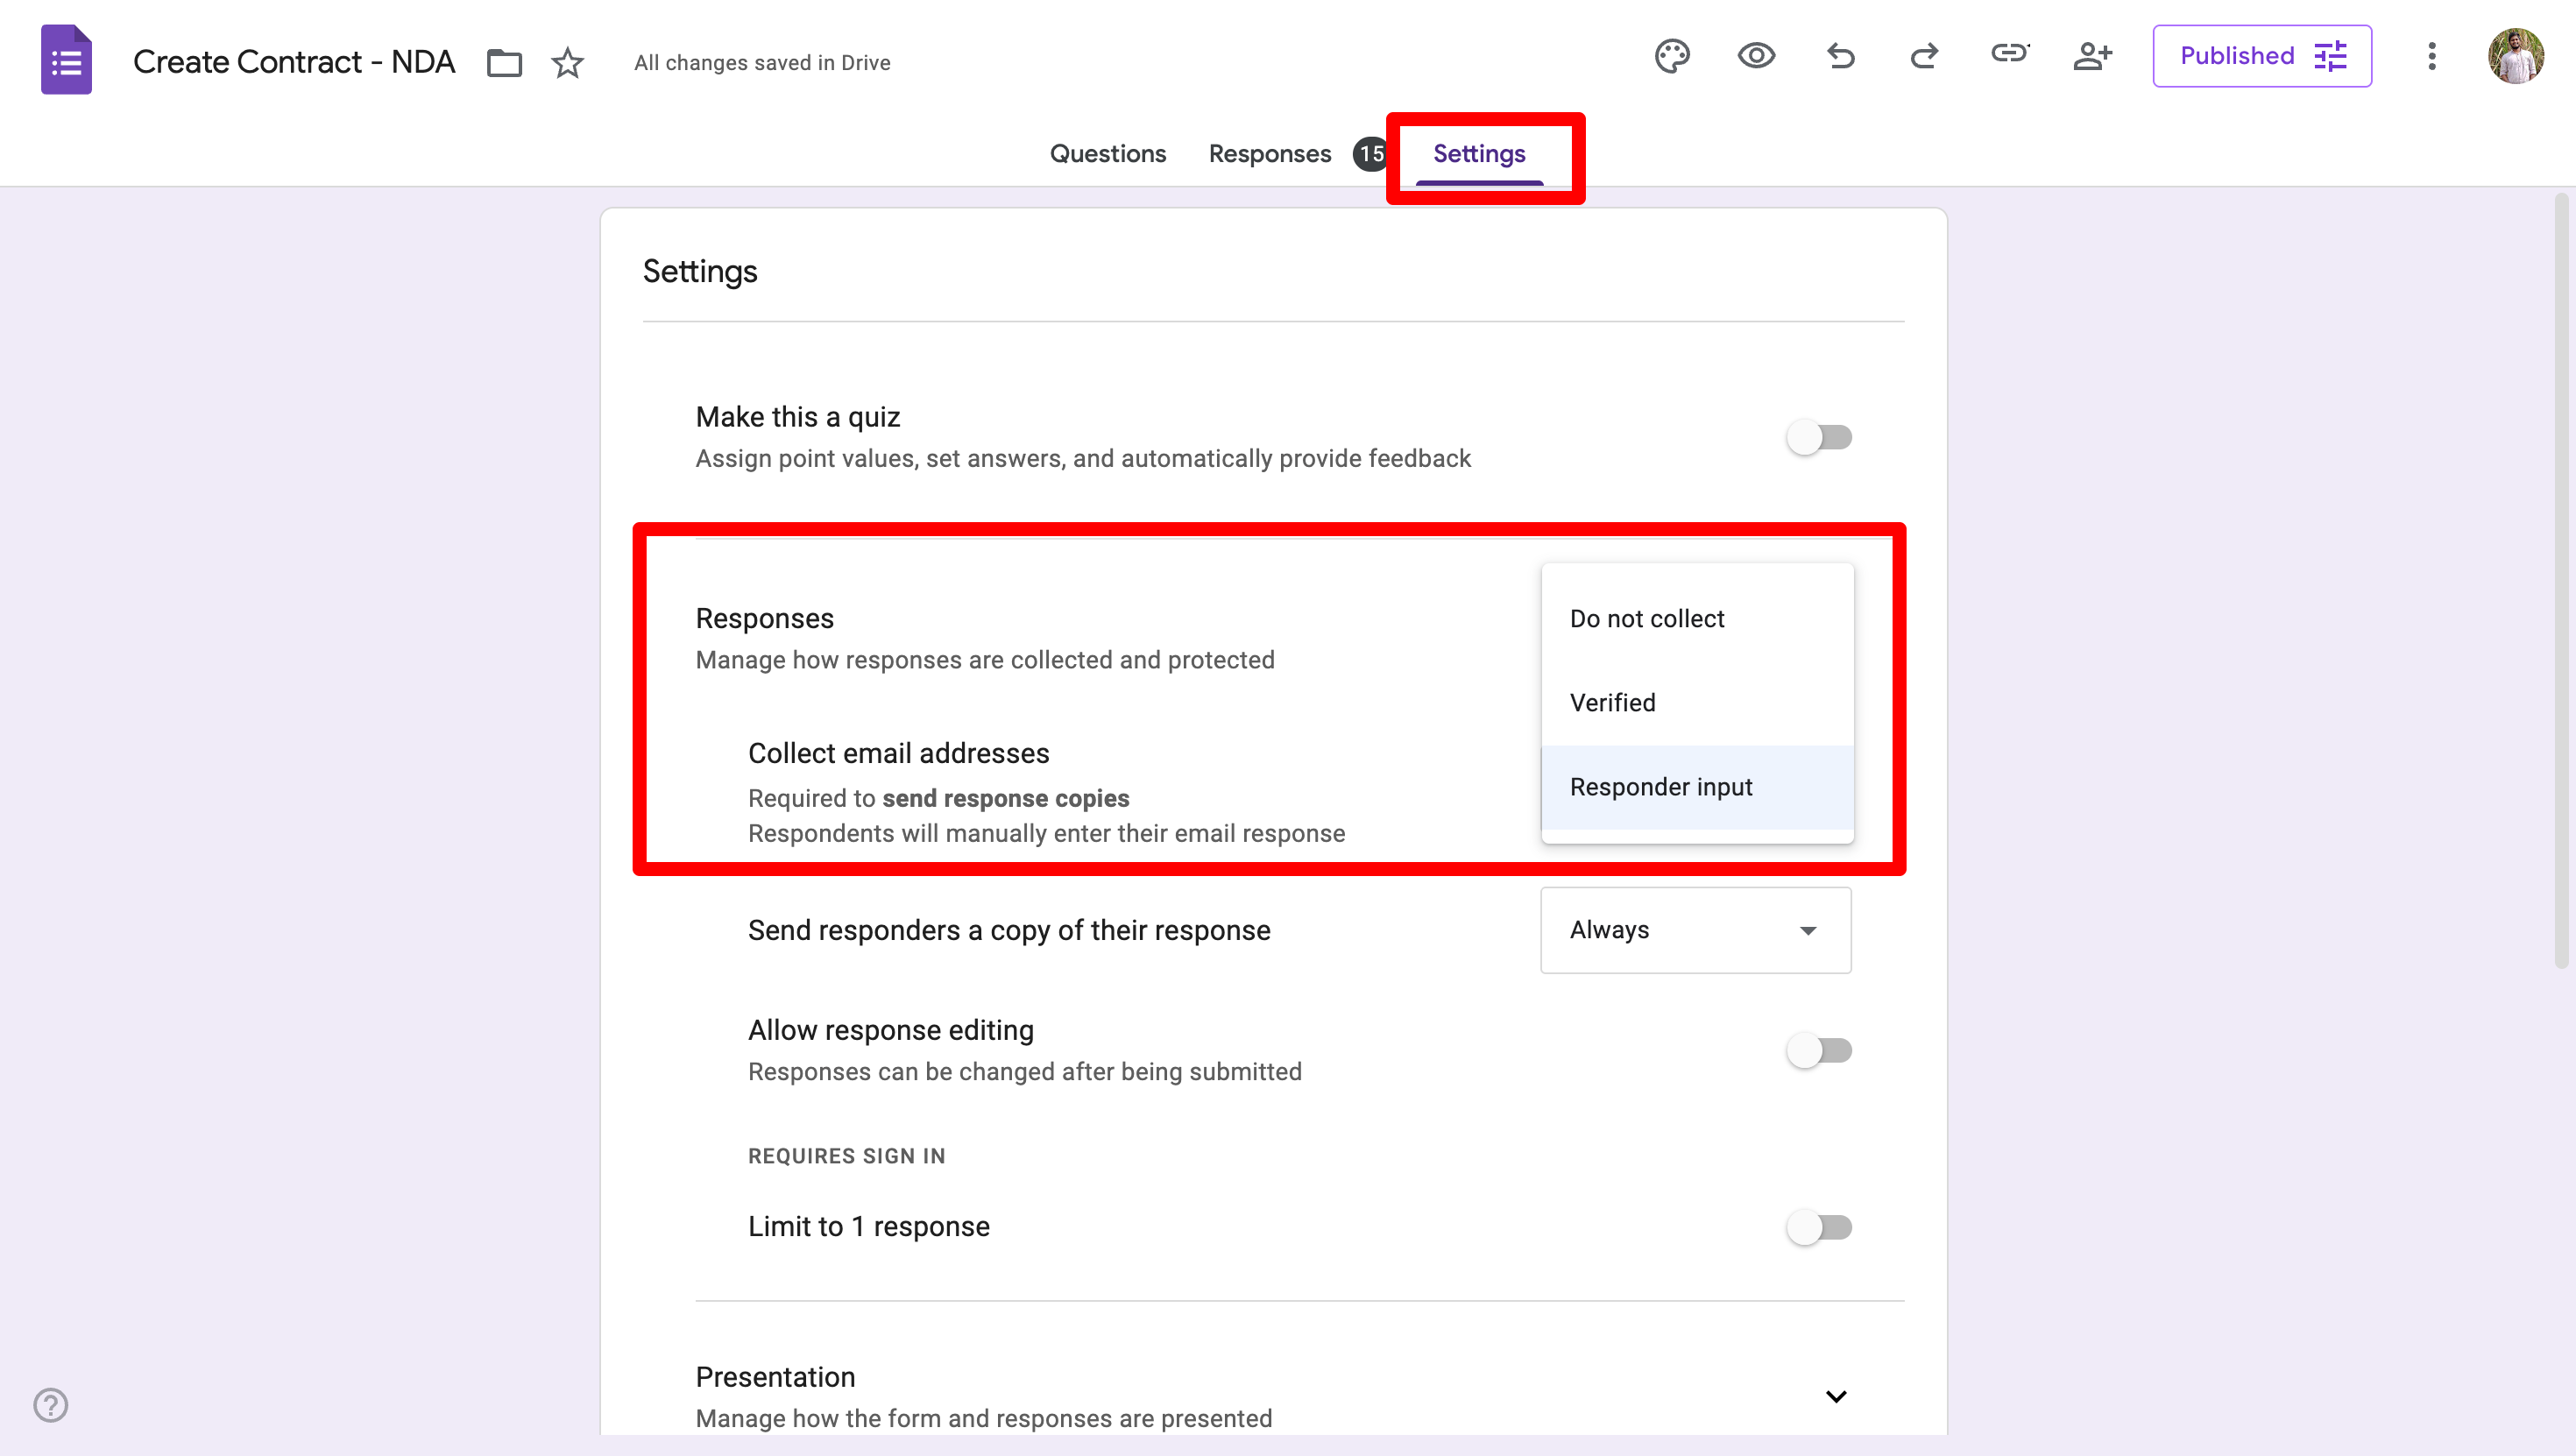Viewport: 2576px width, 1456px height.
Task: Turn on Allow response editing
Action: click(x=1819, y=1050)
